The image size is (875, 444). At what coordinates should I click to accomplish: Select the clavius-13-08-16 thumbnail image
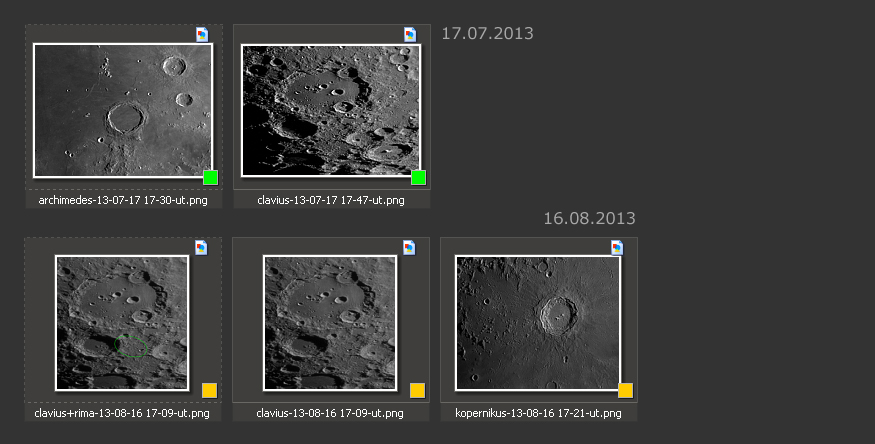[330, 322]
